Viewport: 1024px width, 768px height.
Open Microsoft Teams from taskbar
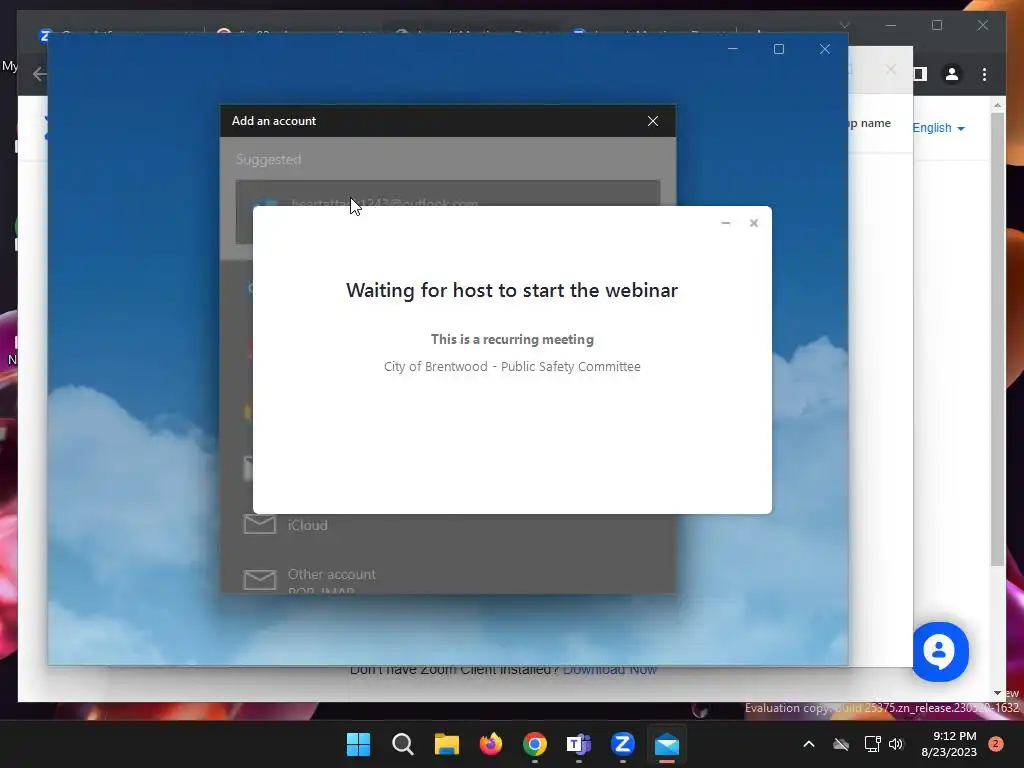(579, 744)
